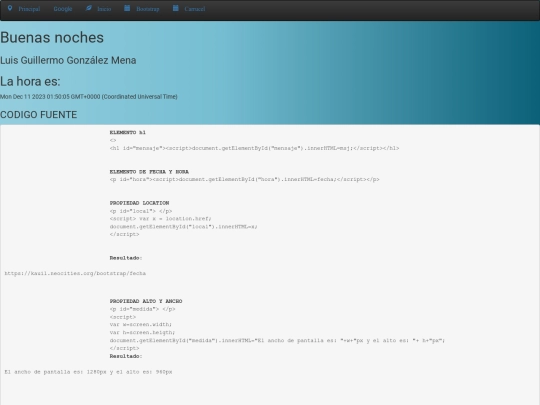Viewport: 540px width, 405px height.
Task: Click the leaf icon beside Inicio
Action: point(89,8)
